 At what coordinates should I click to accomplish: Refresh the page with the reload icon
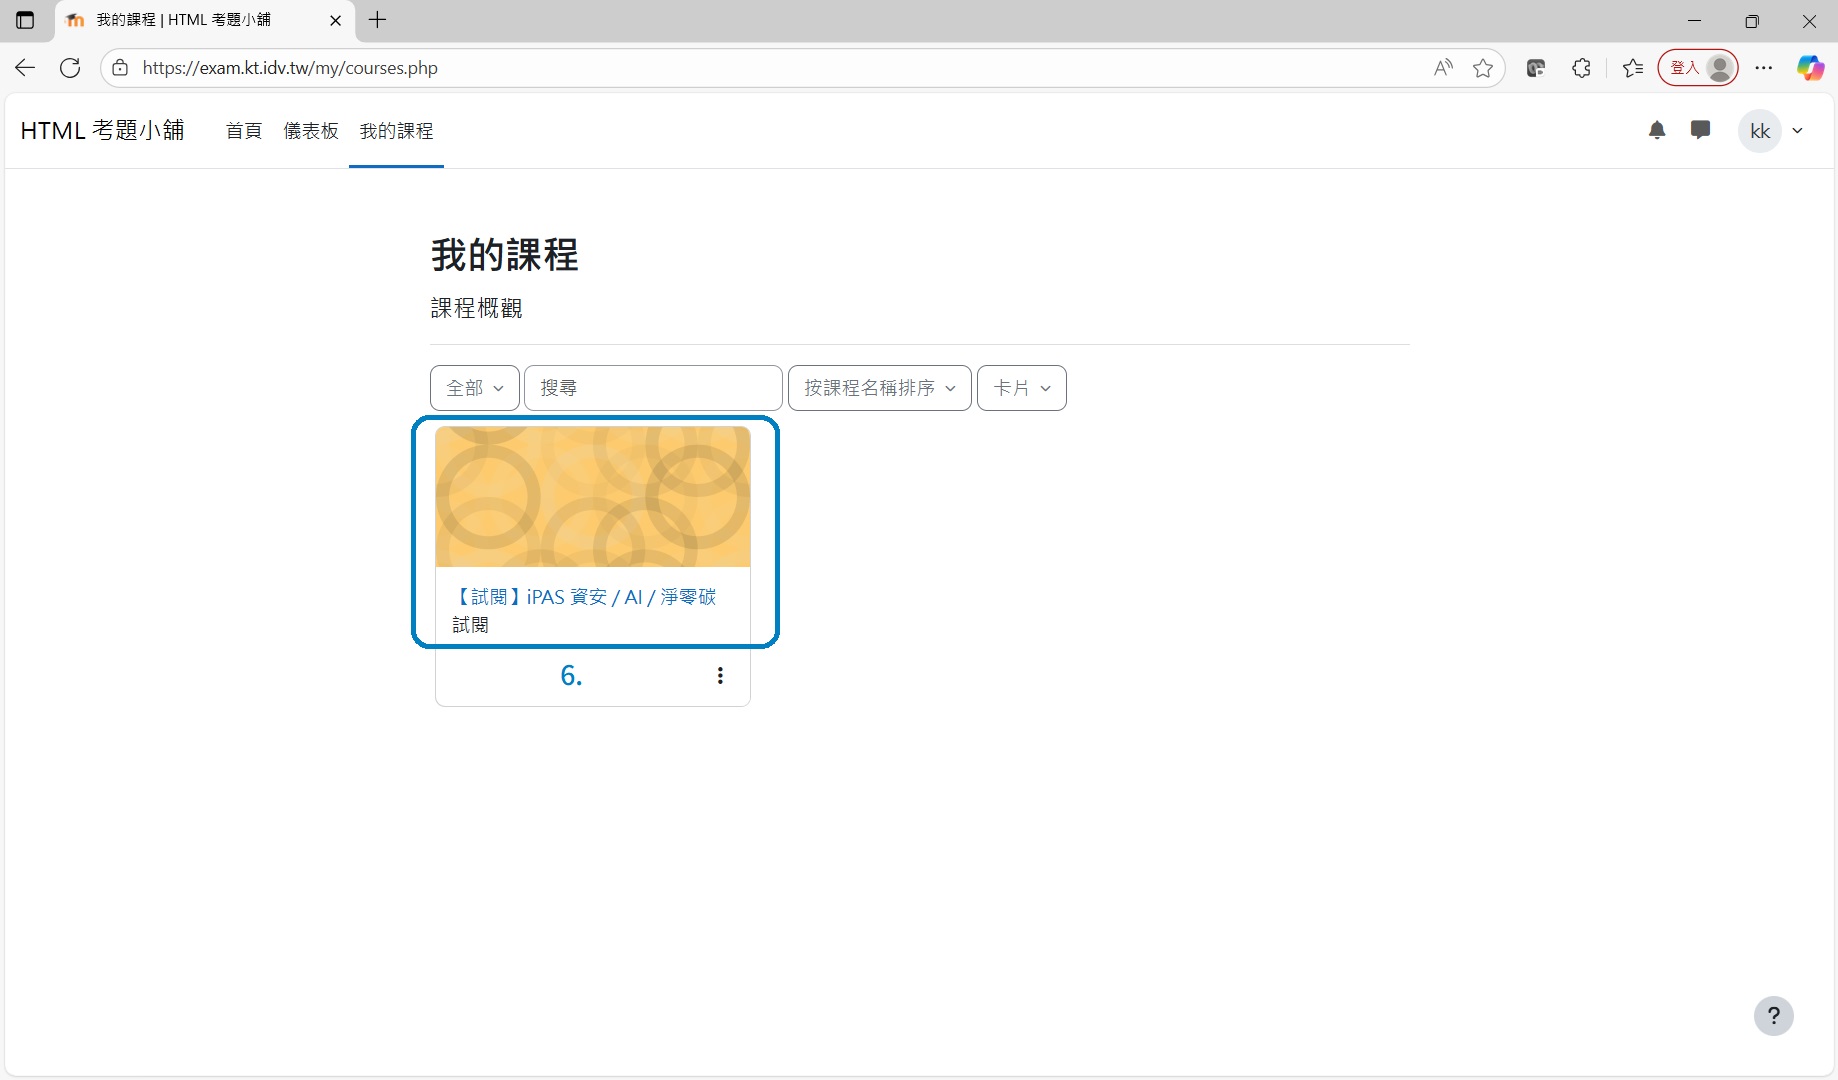(70, 68)
